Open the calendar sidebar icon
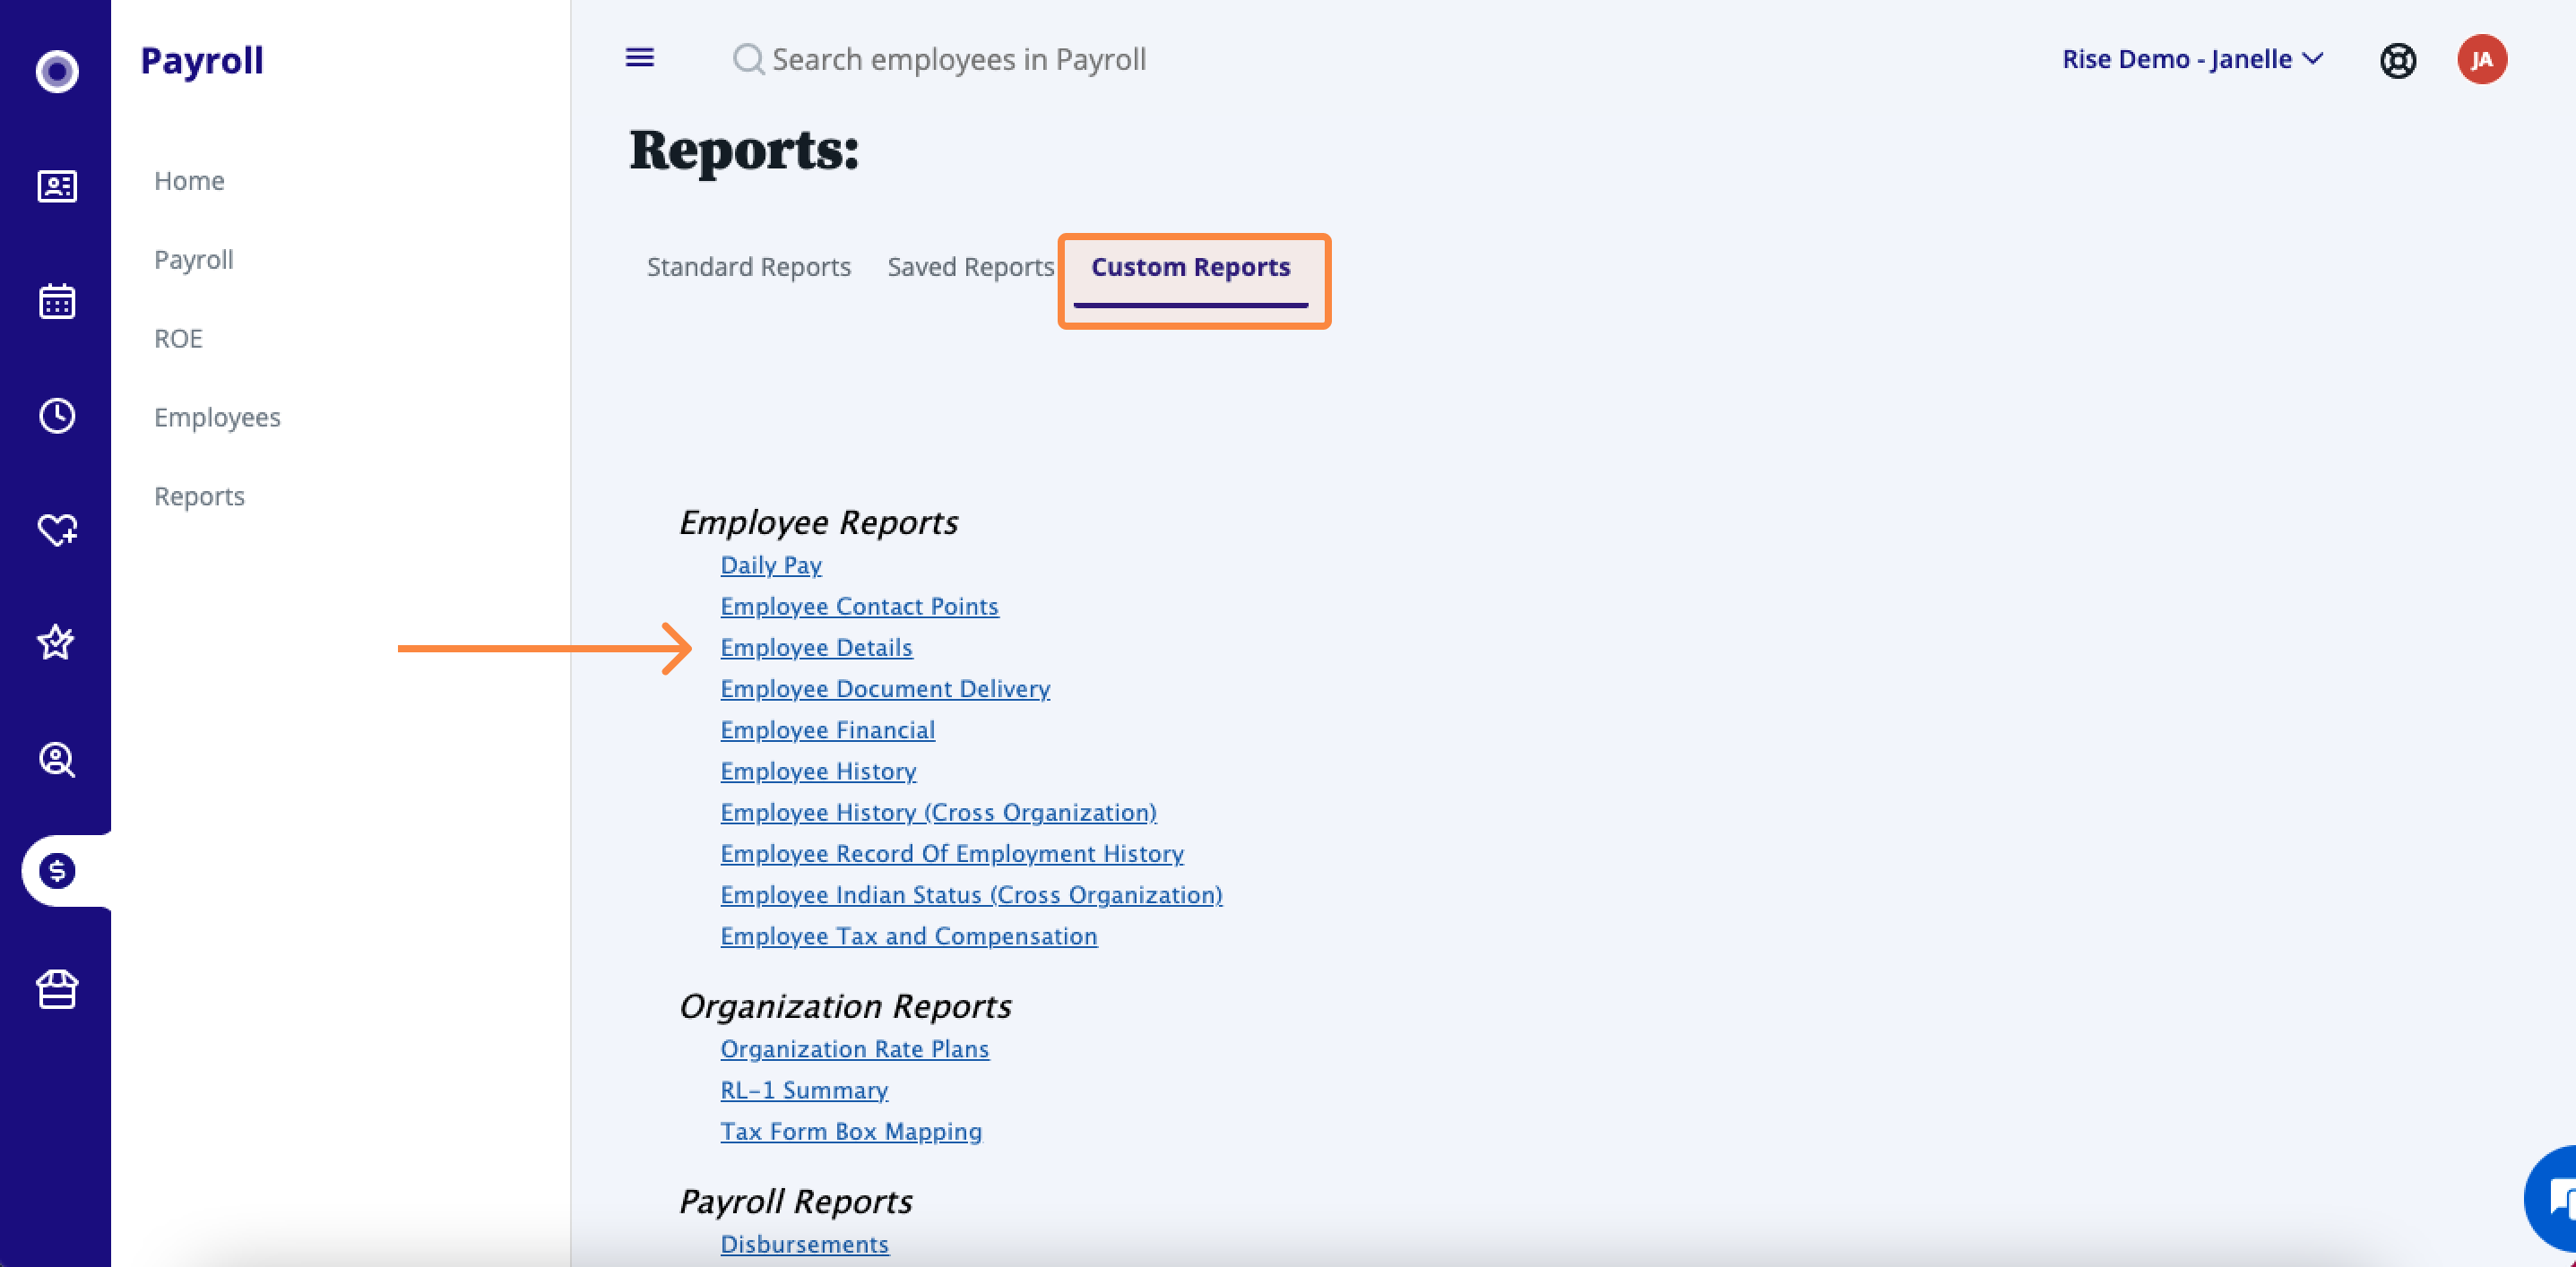 click(x=57, y=301)
